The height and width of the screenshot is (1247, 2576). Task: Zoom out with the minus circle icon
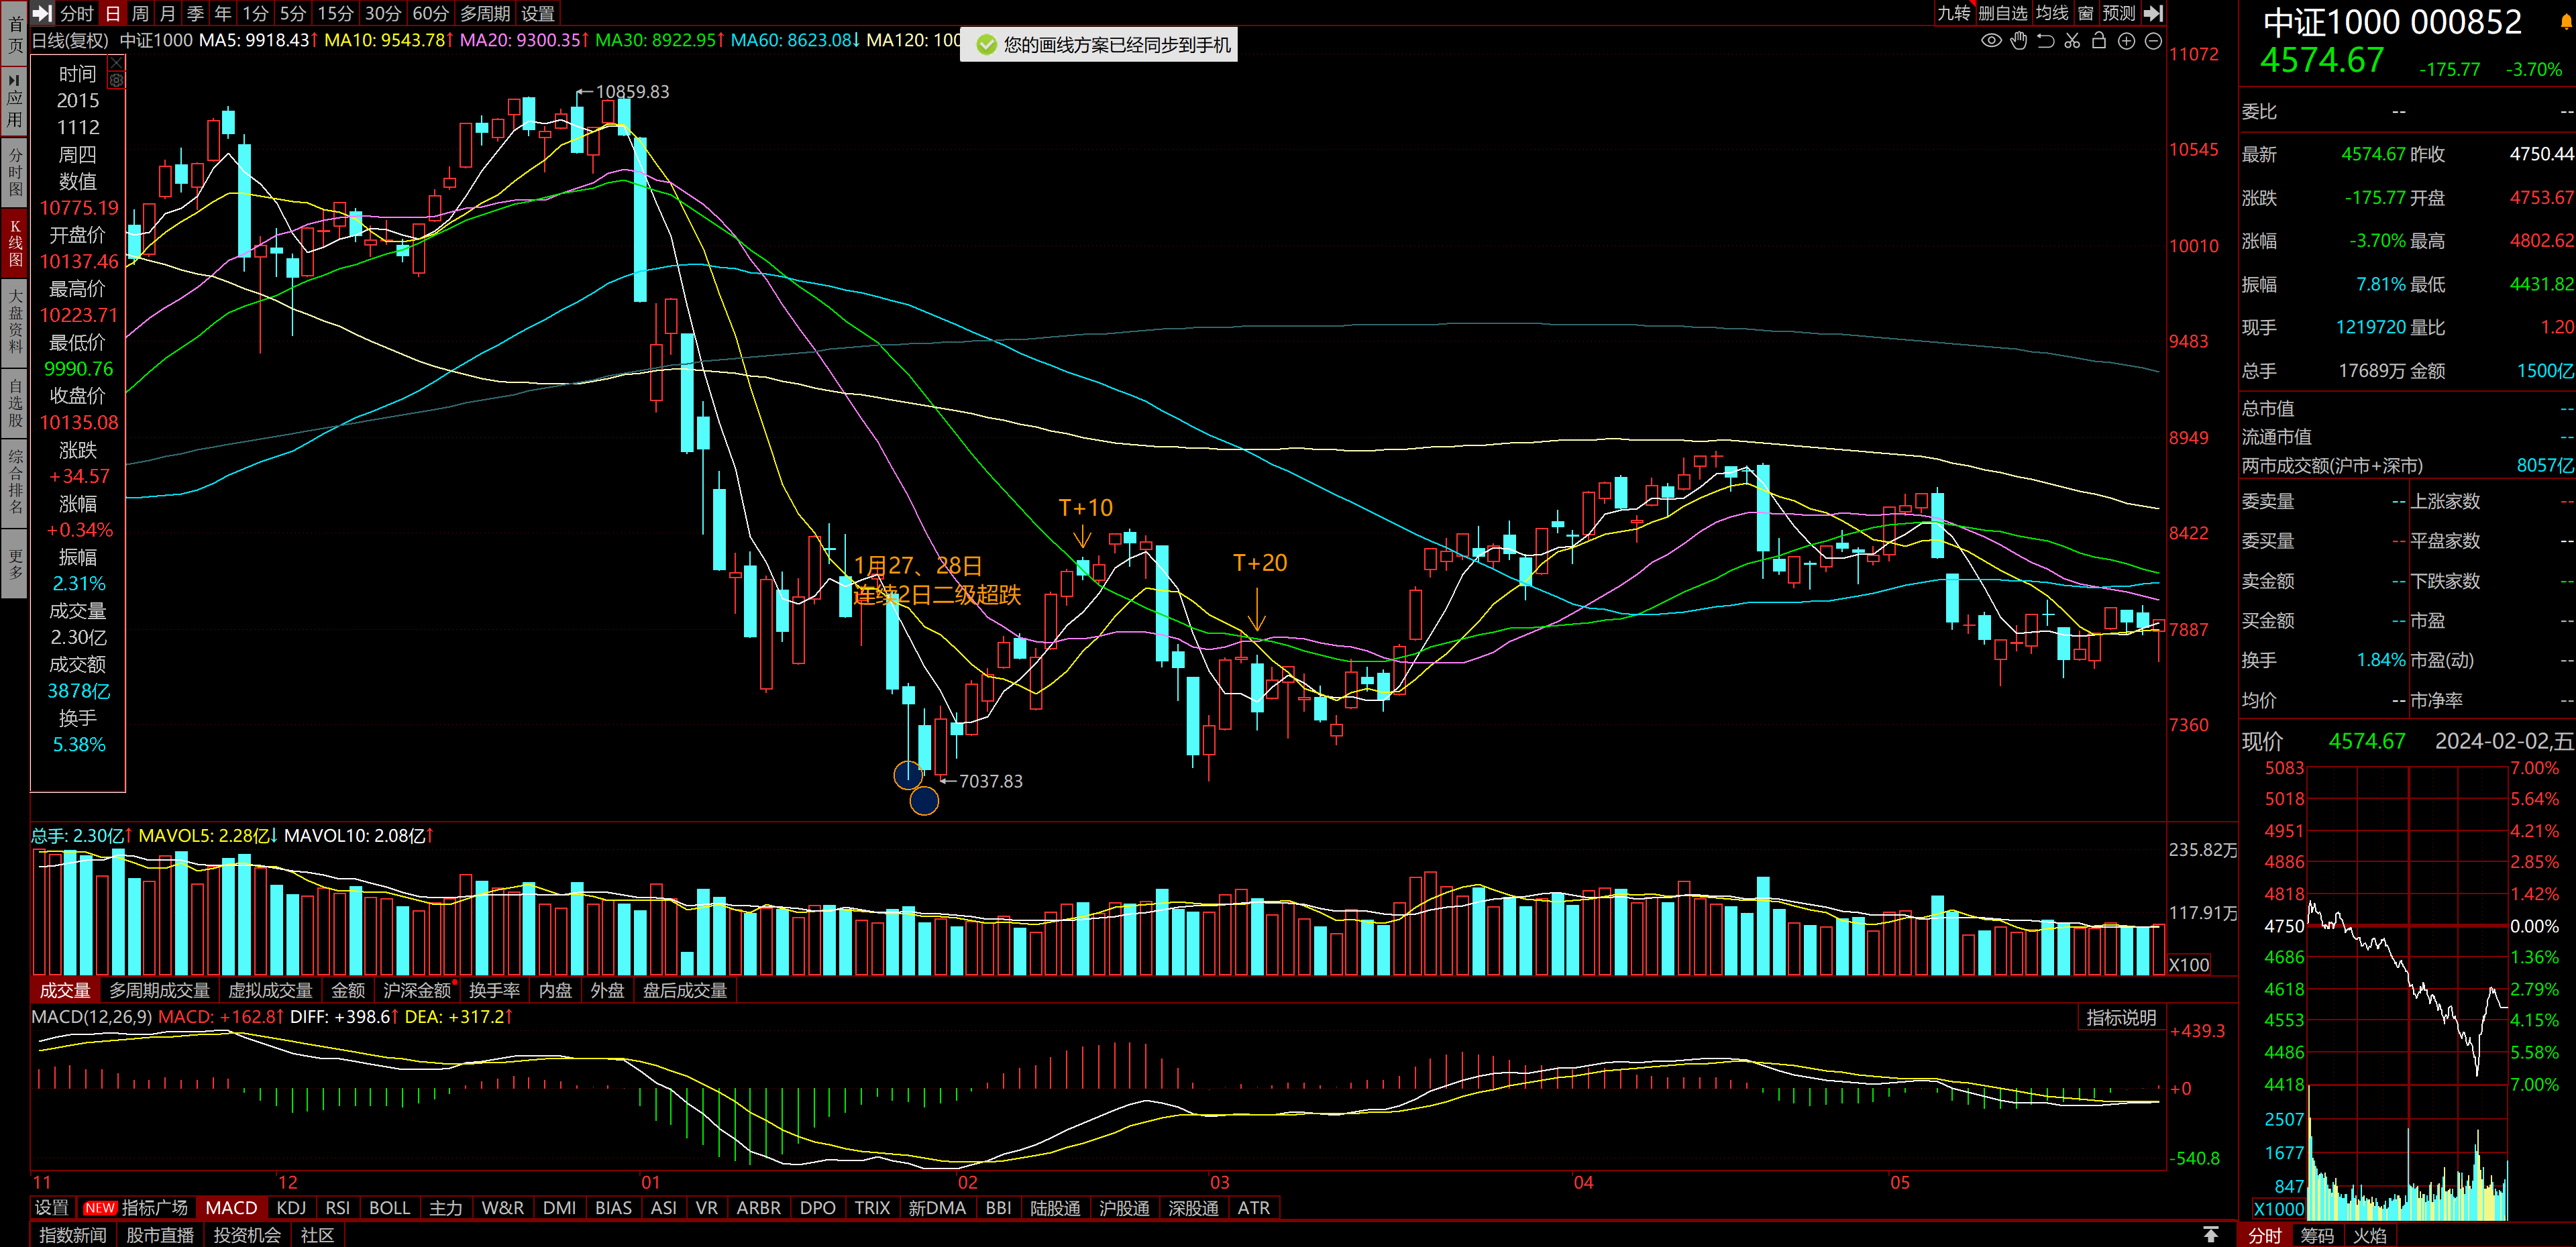(2153, 41)
